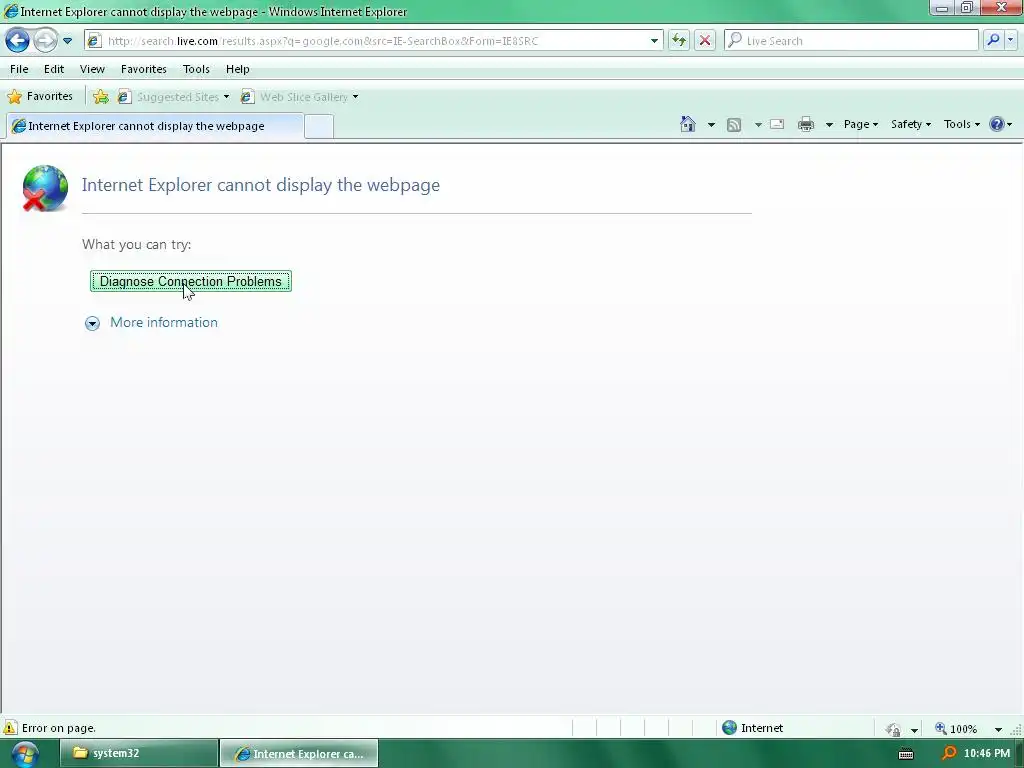Click the Add to Favorites Bar icon
Viewport: 1024px width, 768px height.
(101, 97)
